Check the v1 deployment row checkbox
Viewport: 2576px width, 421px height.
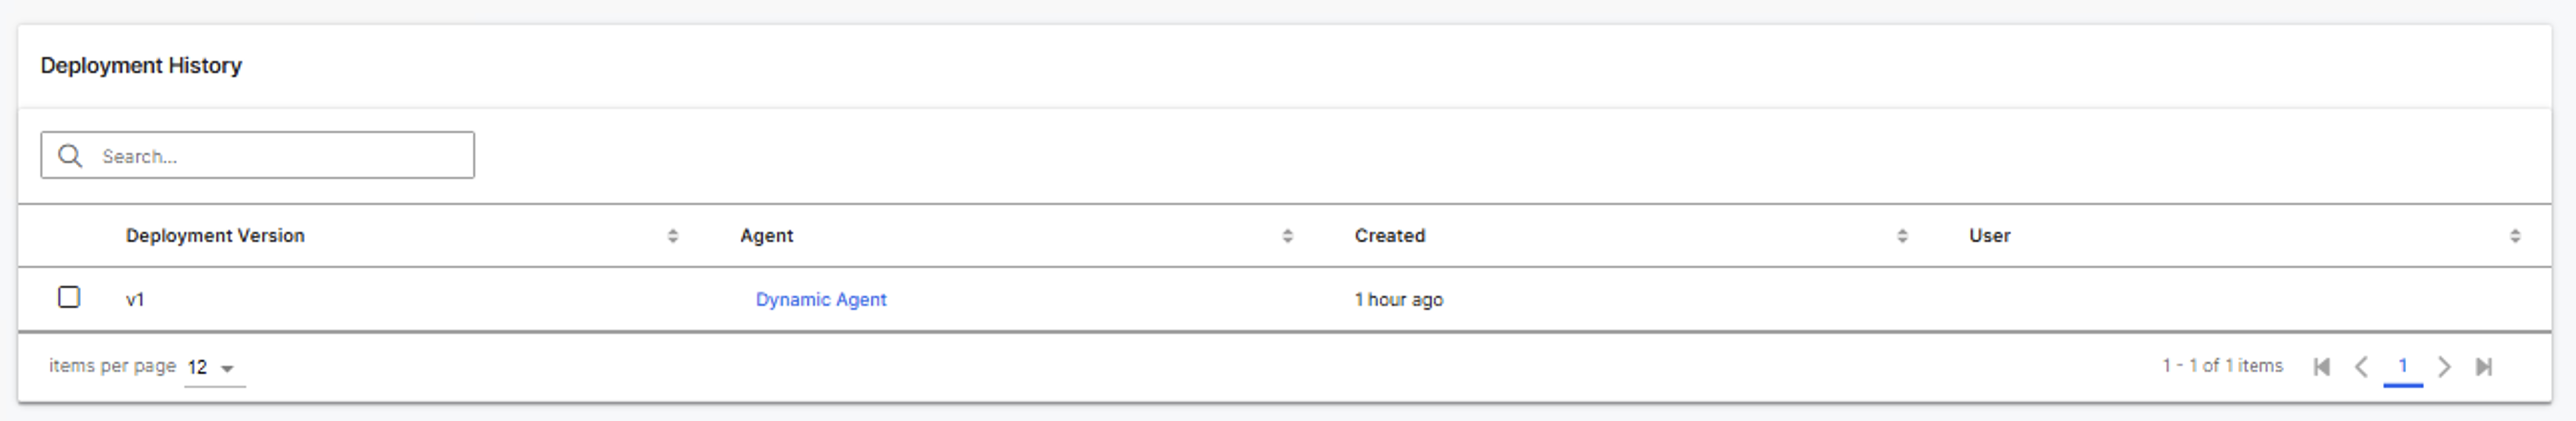69,298
